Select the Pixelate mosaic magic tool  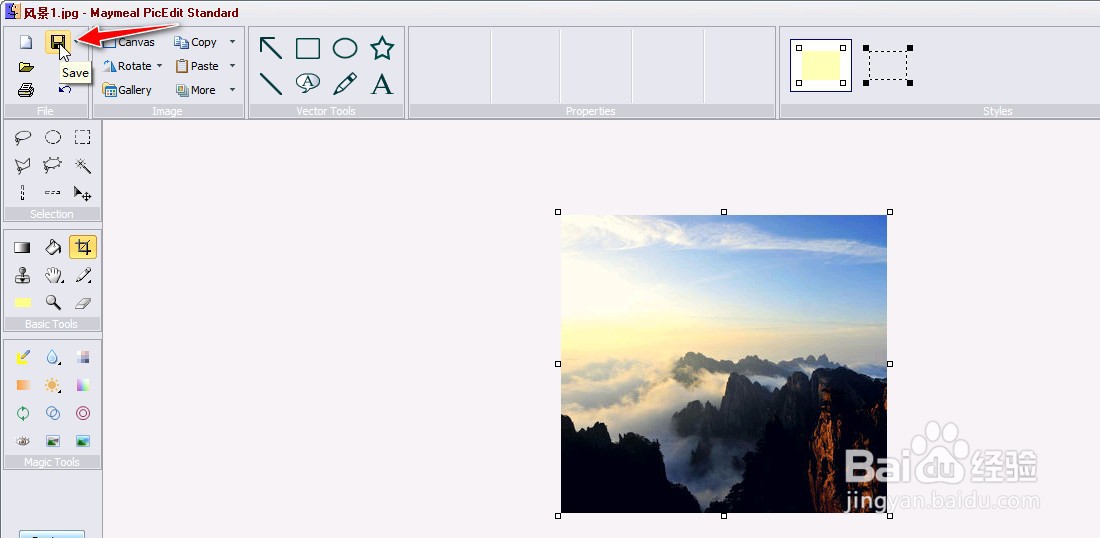(x=83, y=357)
